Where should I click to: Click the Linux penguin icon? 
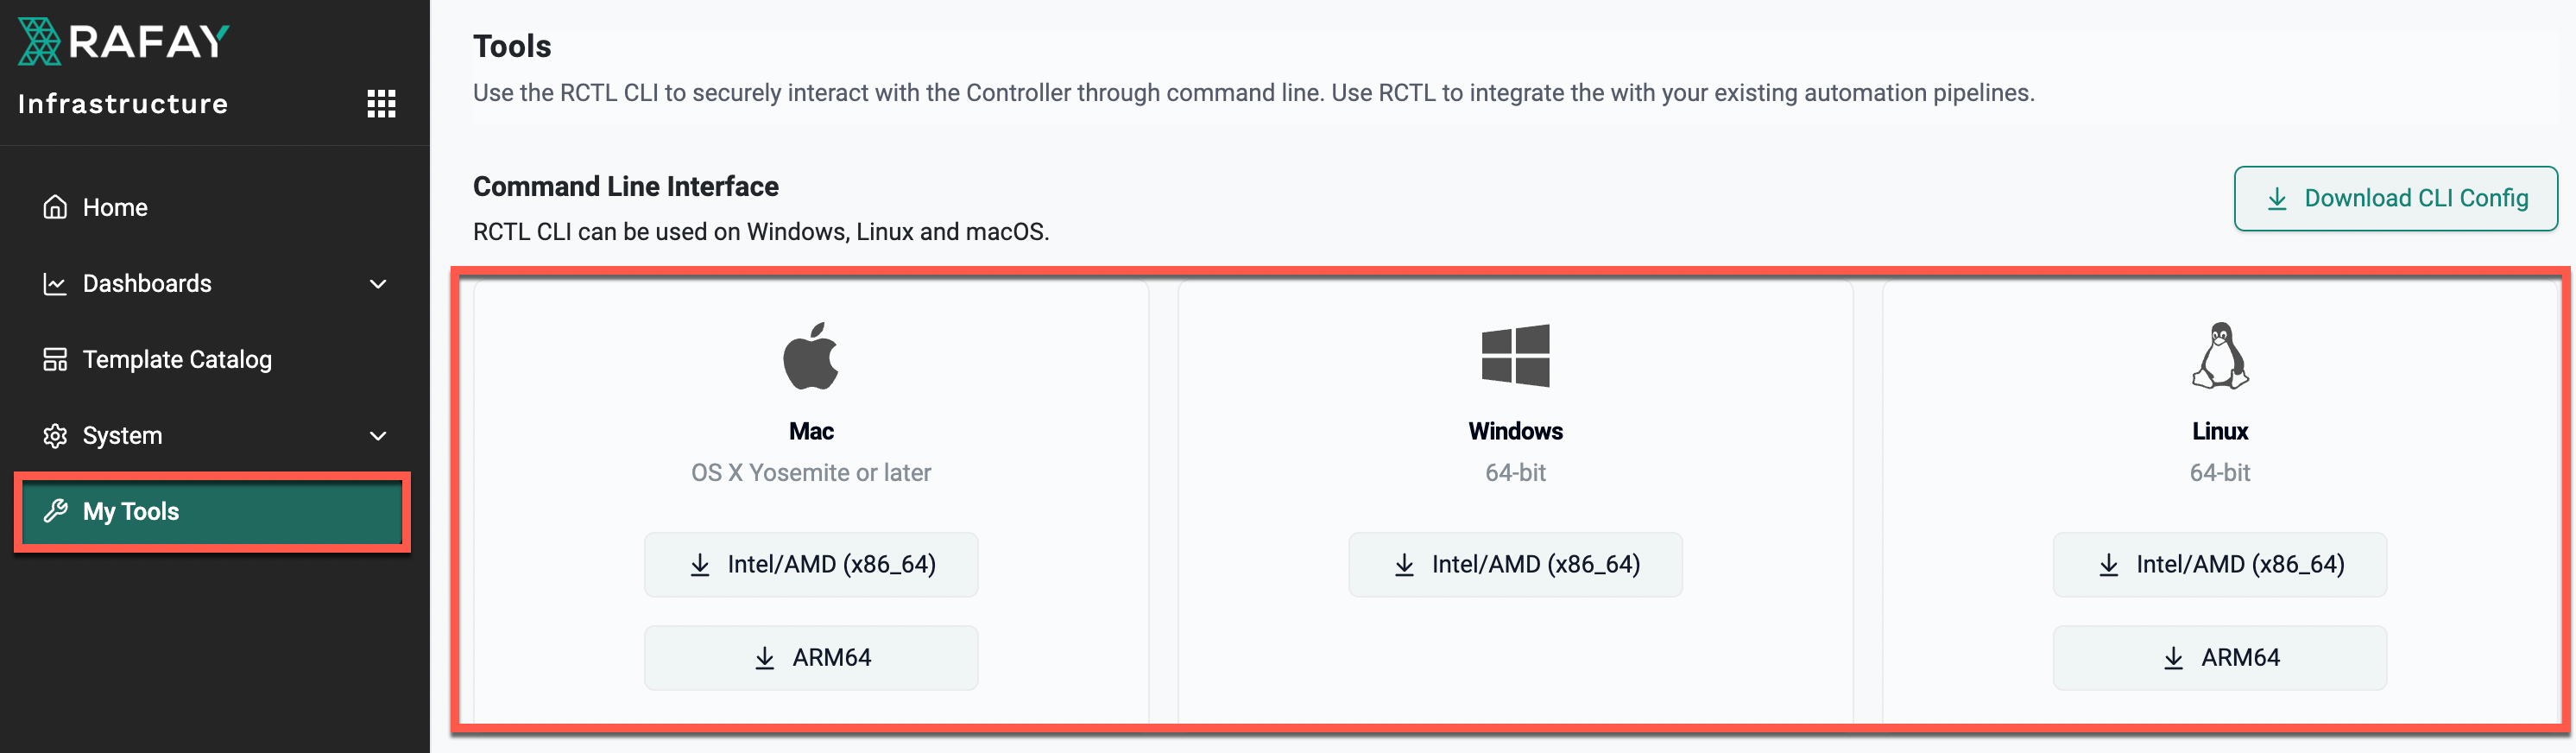pos(2220,356)
